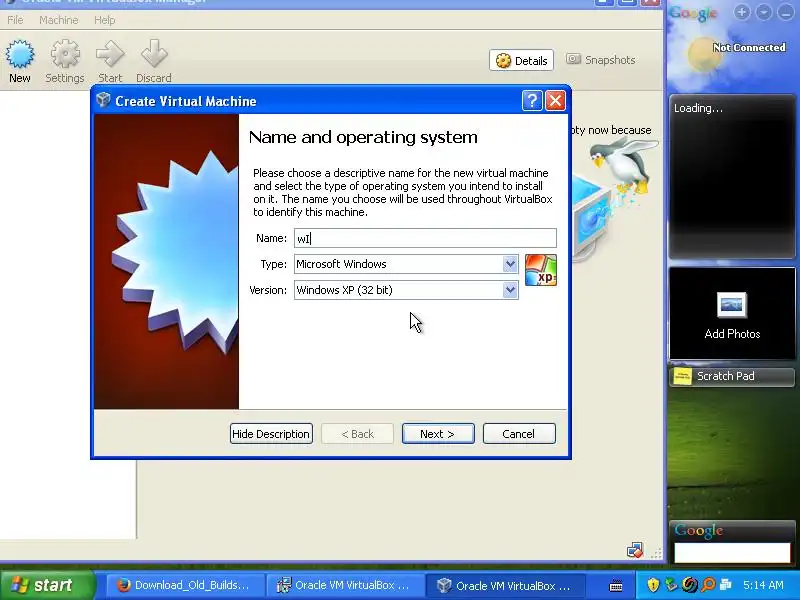Click the New machine toolbar icon
Screen dimensions: 800x600
20,61
